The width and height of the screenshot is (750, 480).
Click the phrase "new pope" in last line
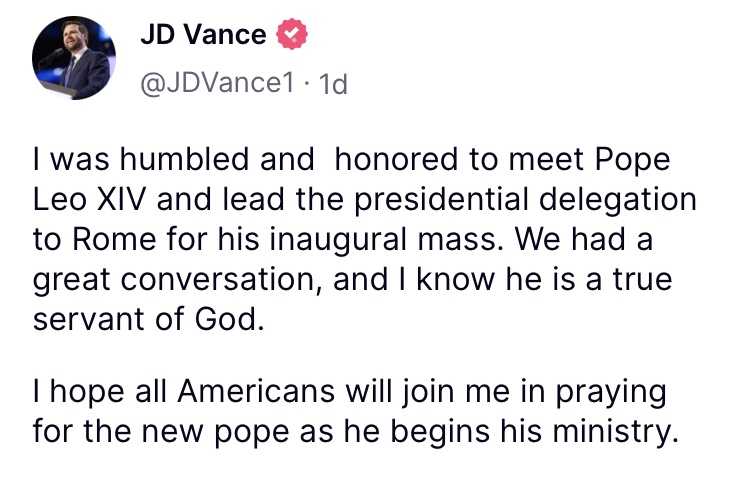pyautogui.click(x=216, y=432)
